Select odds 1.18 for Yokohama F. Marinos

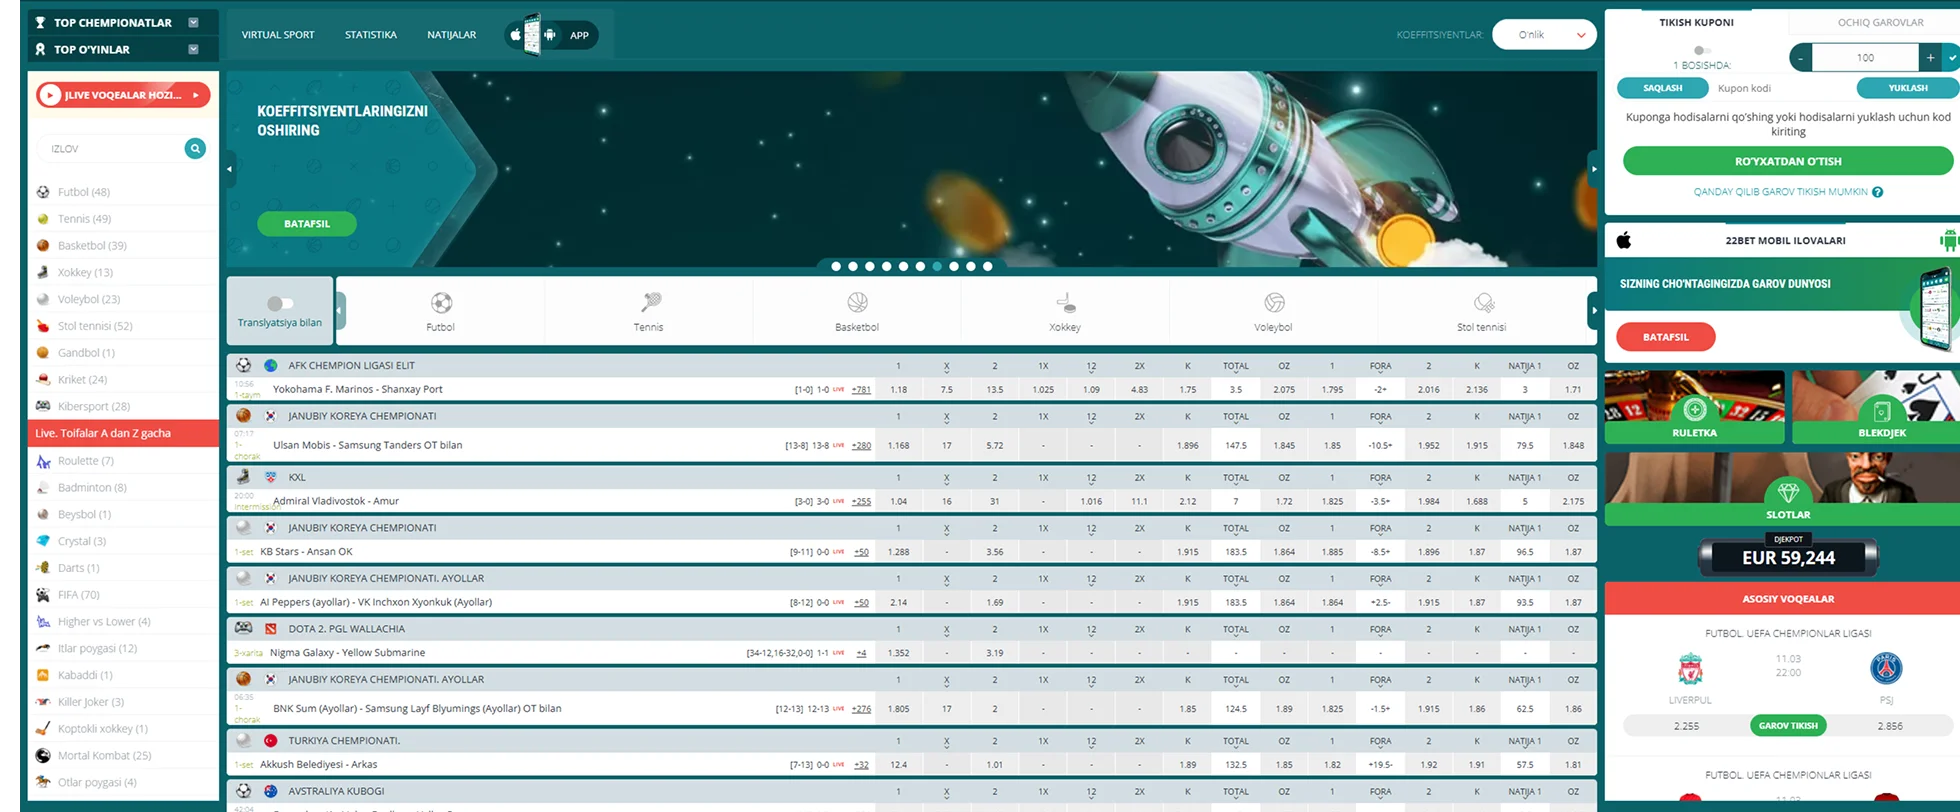(x=898, y=390)
